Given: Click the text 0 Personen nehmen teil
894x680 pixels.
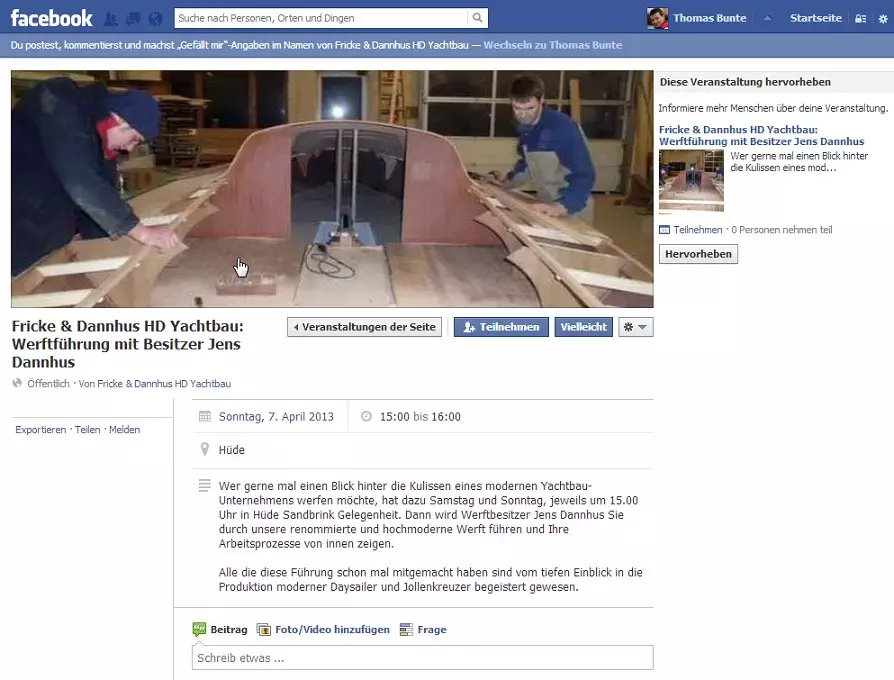Looking at the screenshot, I should (x=782, y=230).
